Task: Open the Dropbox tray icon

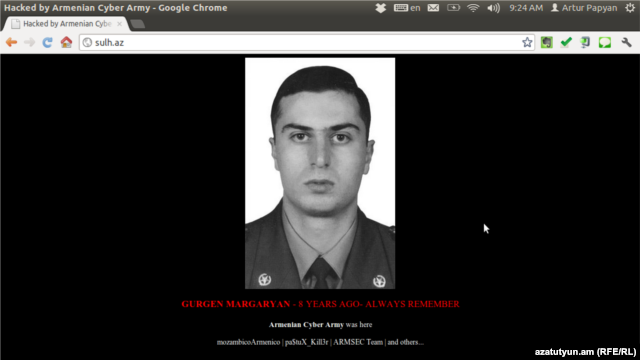Action: tap(380, 8)
